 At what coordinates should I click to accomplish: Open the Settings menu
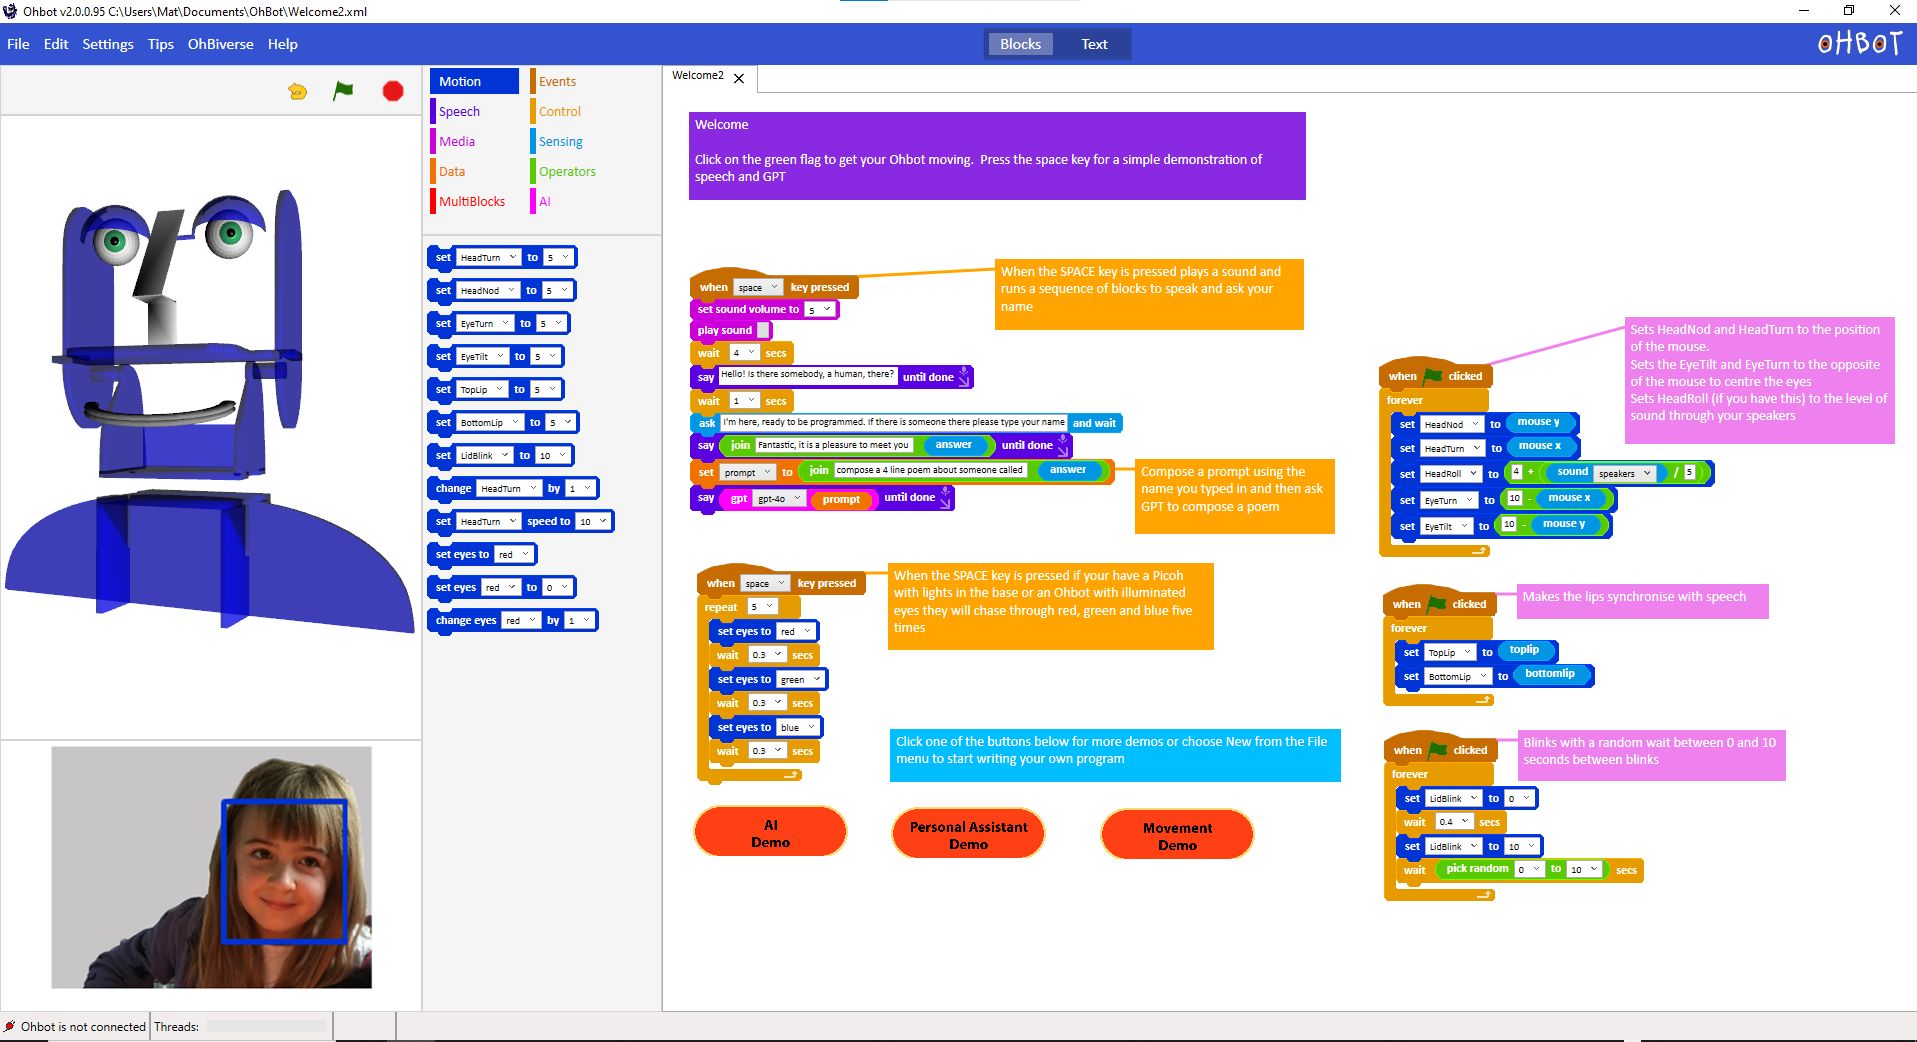pos(108,44)
